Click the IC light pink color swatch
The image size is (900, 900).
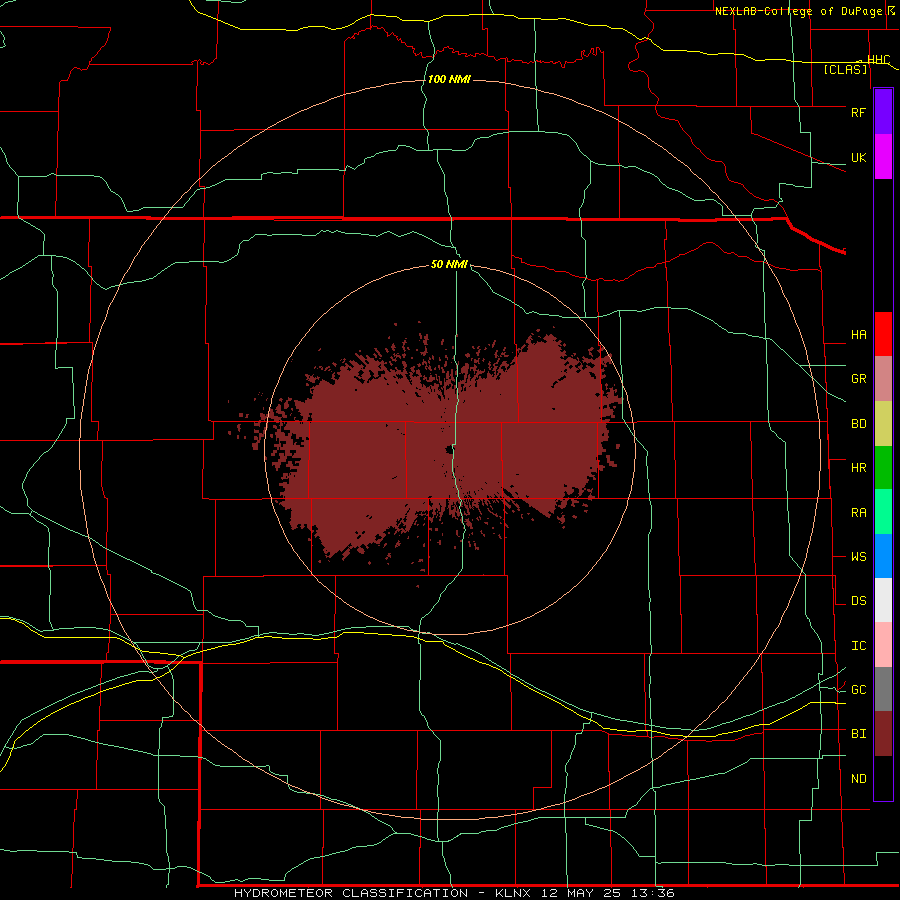tap(883, 645)
